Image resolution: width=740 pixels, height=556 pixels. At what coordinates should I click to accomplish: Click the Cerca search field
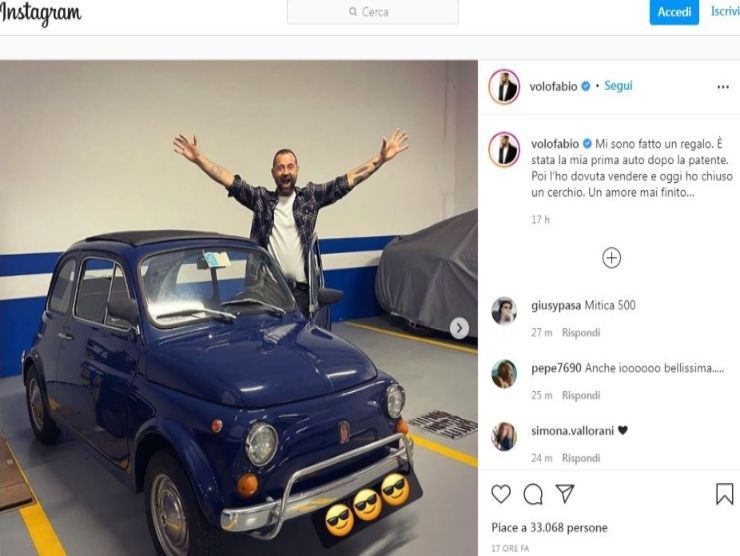372,12
